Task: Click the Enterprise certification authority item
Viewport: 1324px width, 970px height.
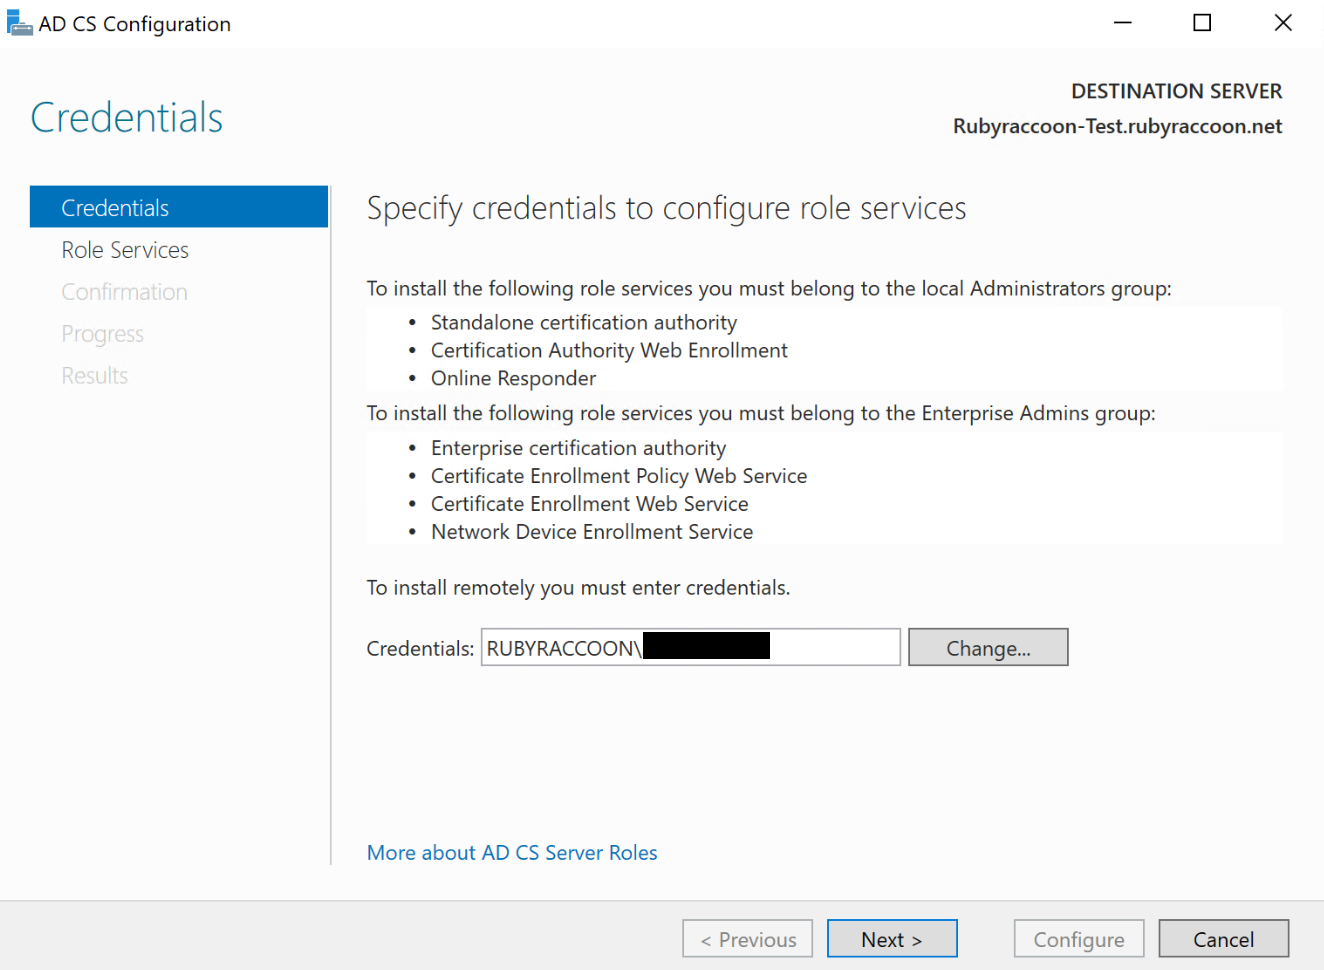Action: pos(578,448)
